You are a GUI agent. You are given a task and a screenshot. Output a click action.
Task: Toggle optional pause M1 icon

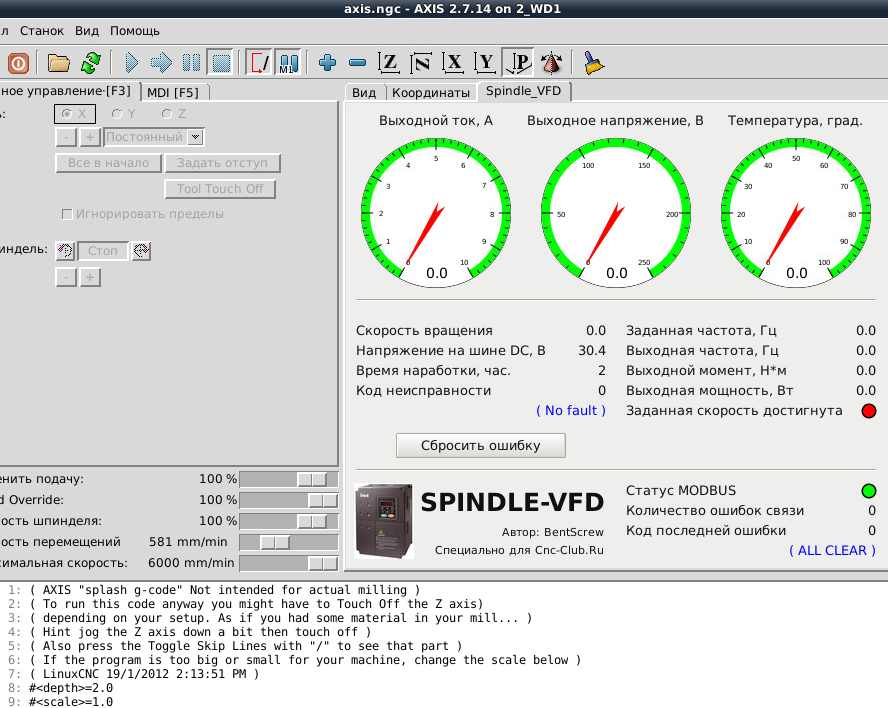[x=289, y=62]
